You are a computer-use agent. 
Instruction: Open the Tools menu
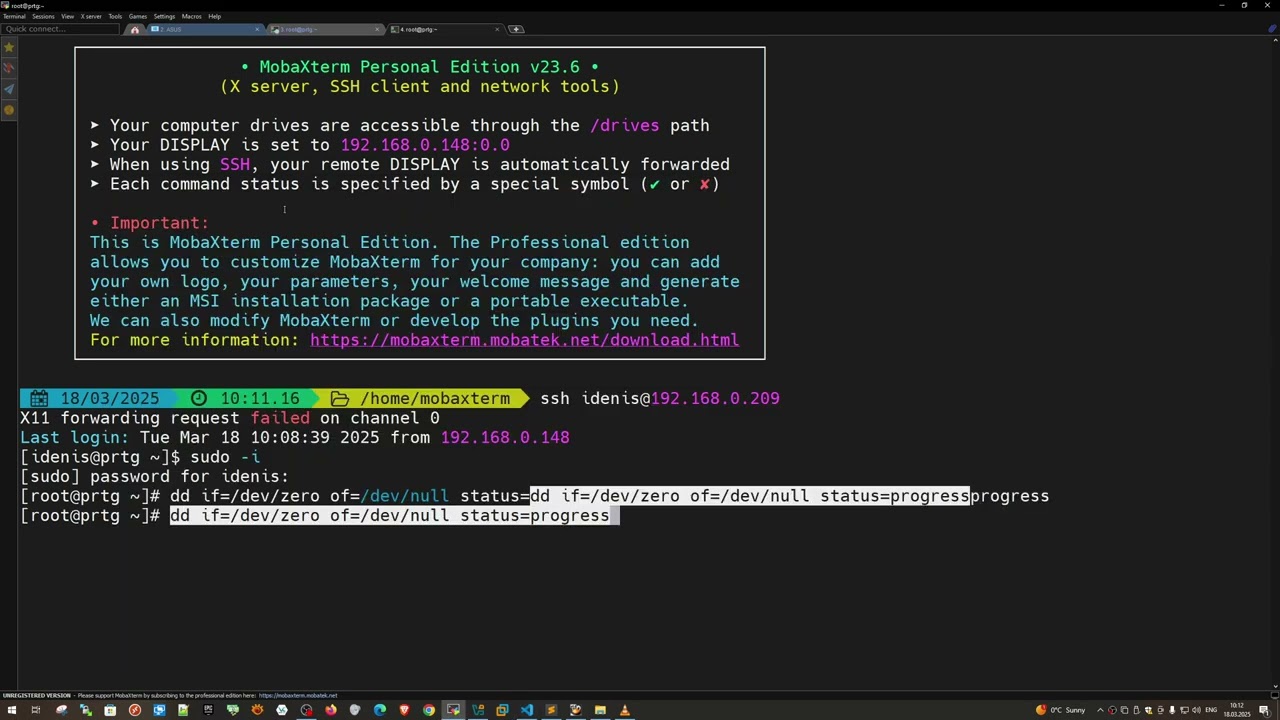[115, 16]
